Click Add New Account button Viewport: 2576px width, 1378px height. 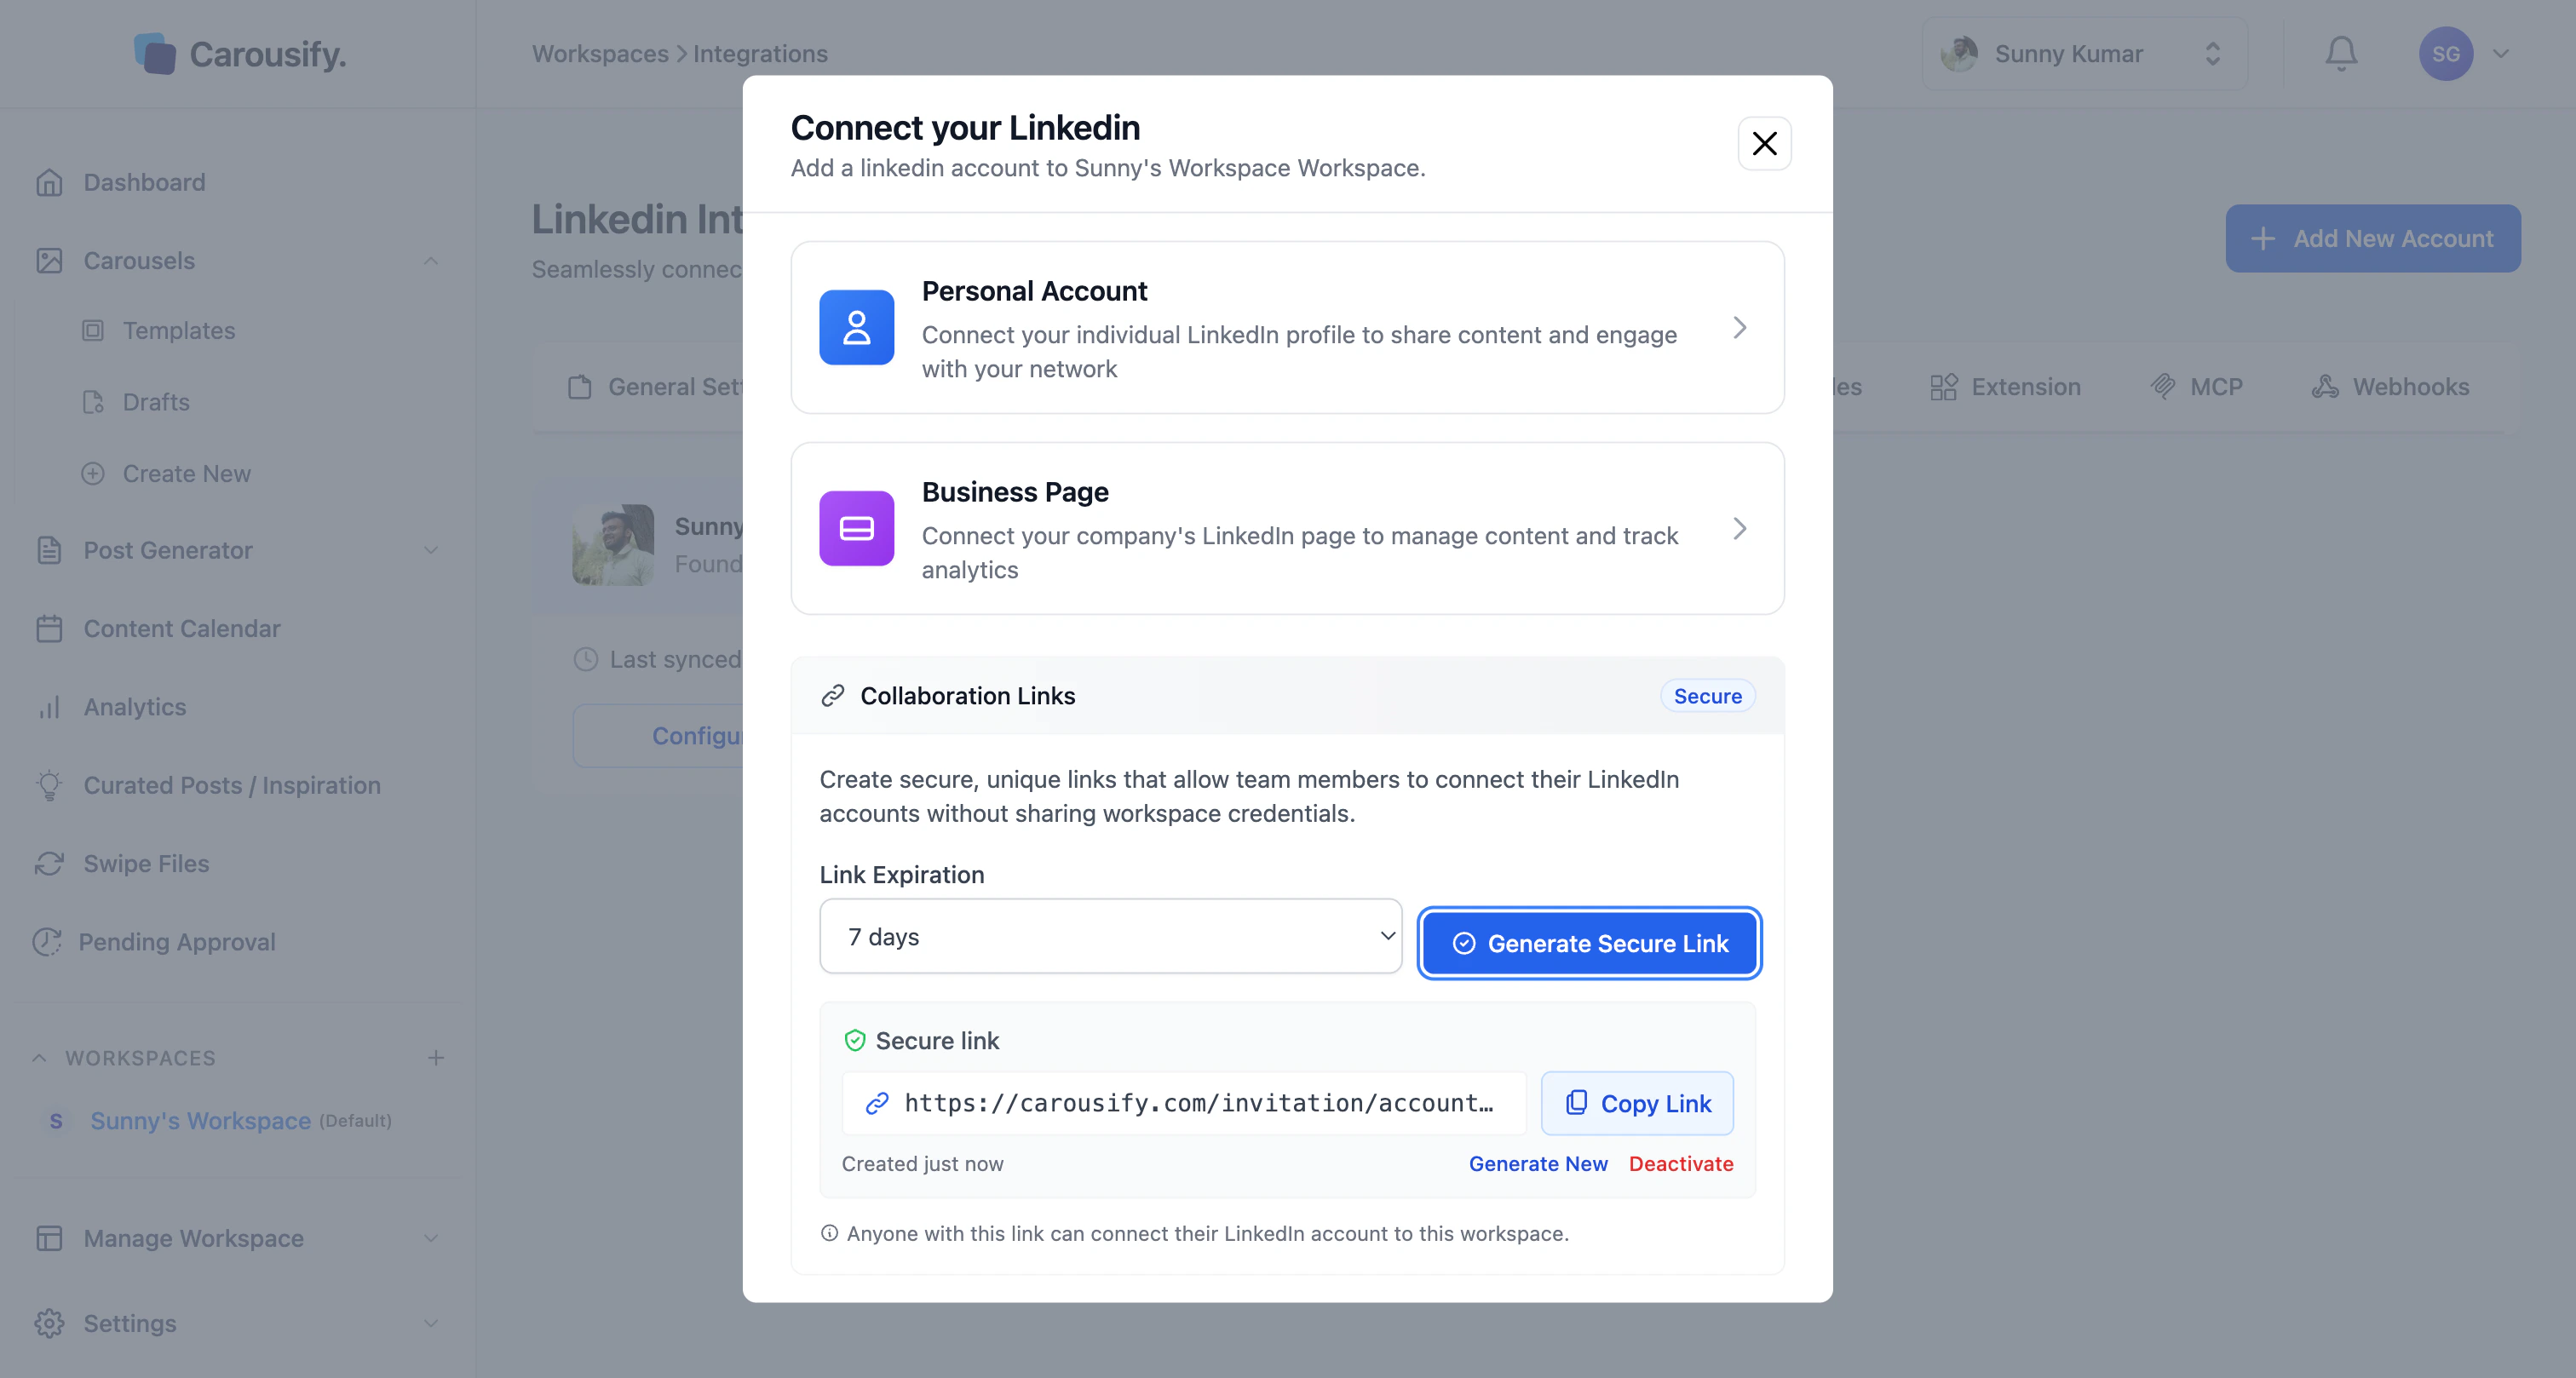(x=2373, y=238)
